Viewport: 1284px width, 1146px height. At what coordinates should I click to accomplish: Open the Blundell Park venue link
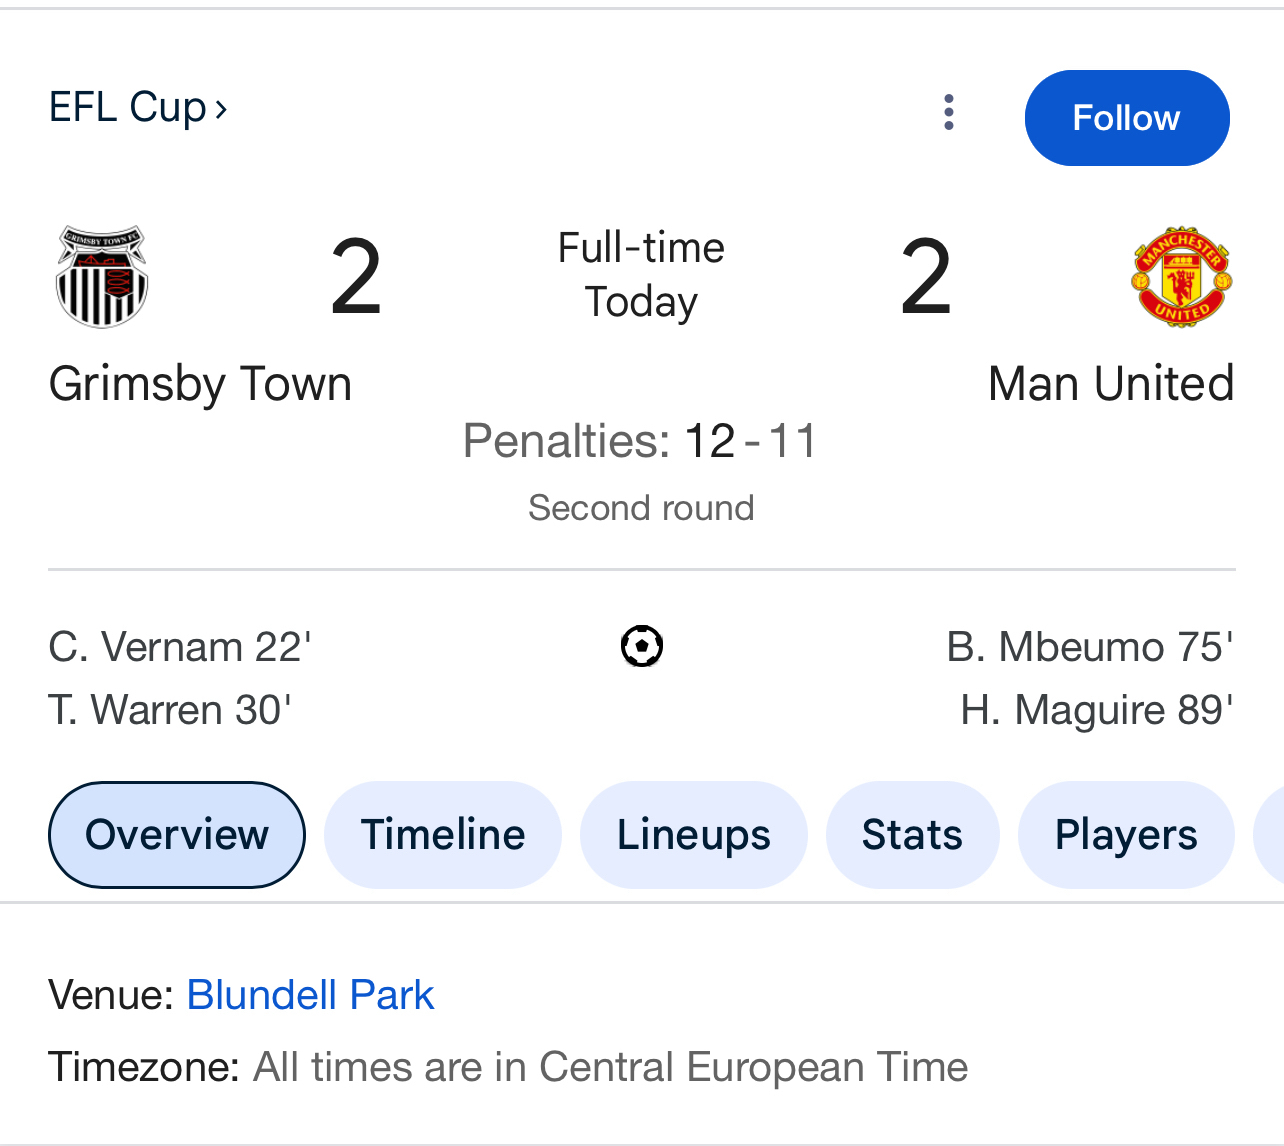coord(310,995)
